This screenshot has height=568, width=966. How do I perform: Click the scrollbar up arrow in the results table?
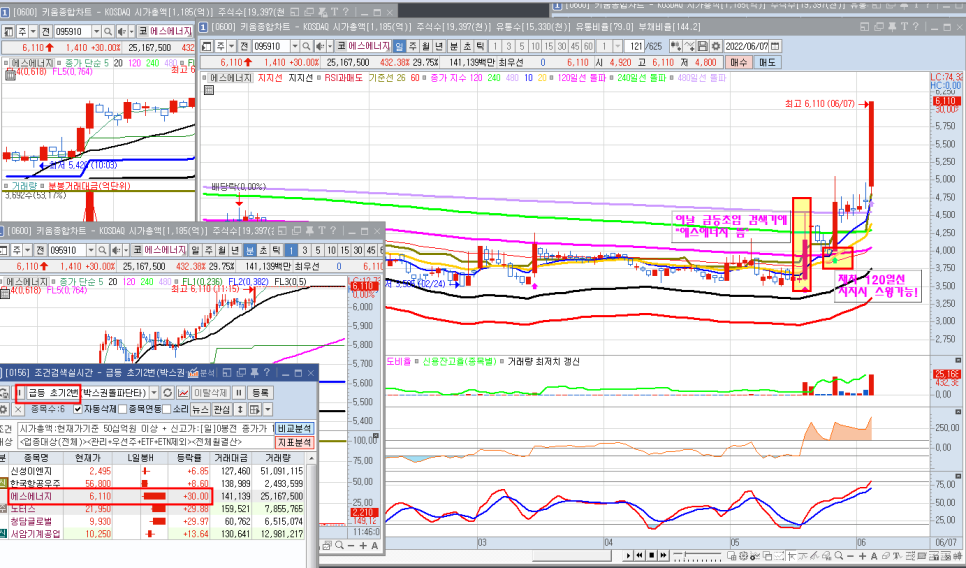pyautogui.click(x=312, y=458)
